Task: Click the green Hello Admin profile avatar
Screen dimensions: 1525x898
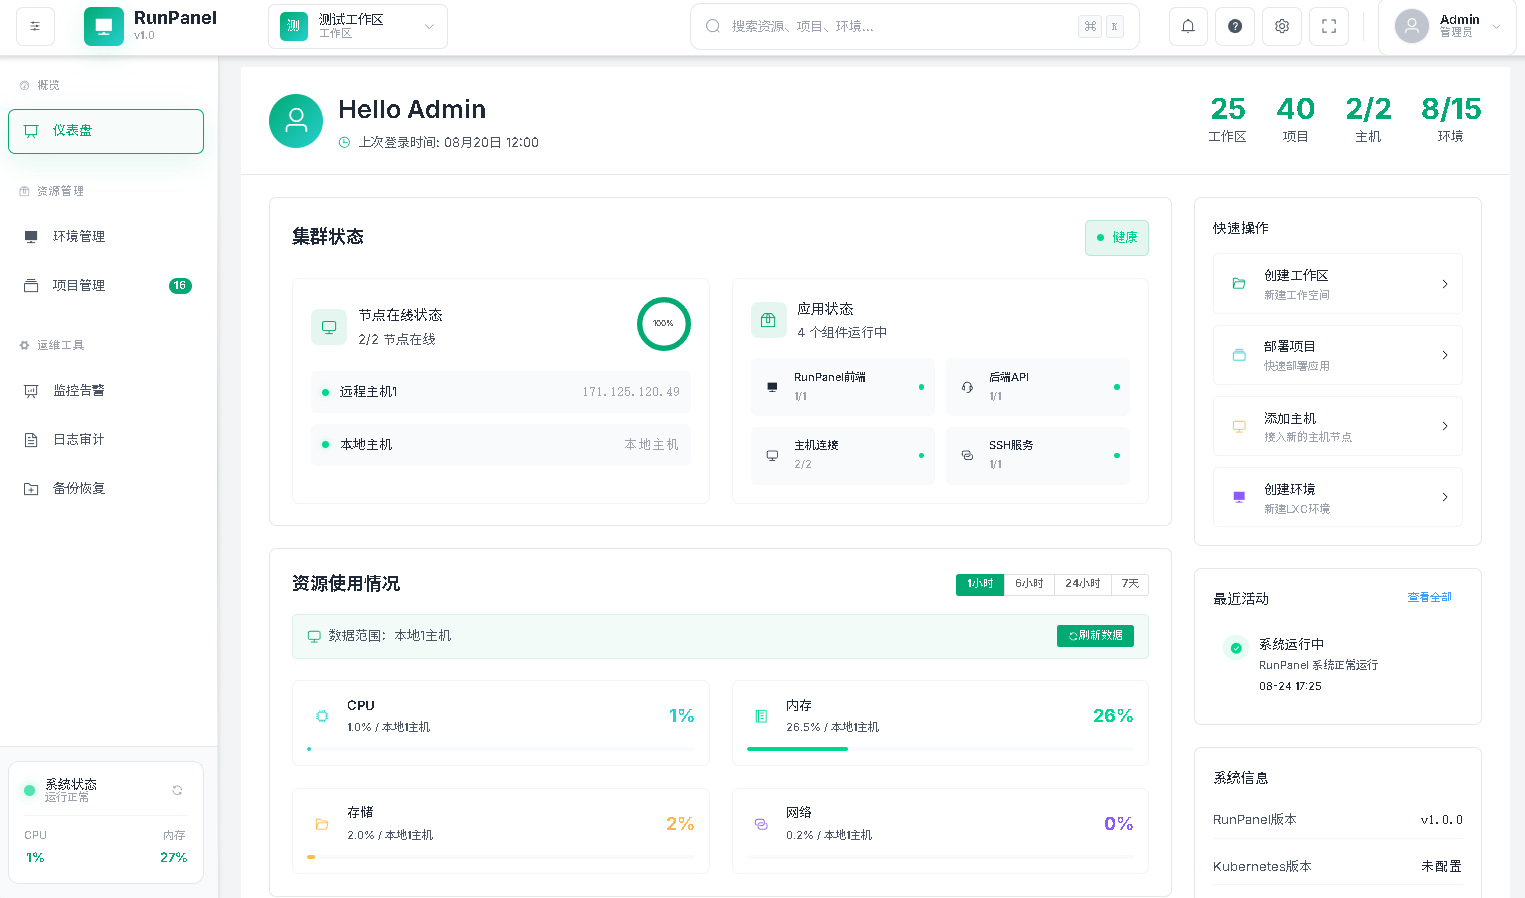Action: pos(296,121)
